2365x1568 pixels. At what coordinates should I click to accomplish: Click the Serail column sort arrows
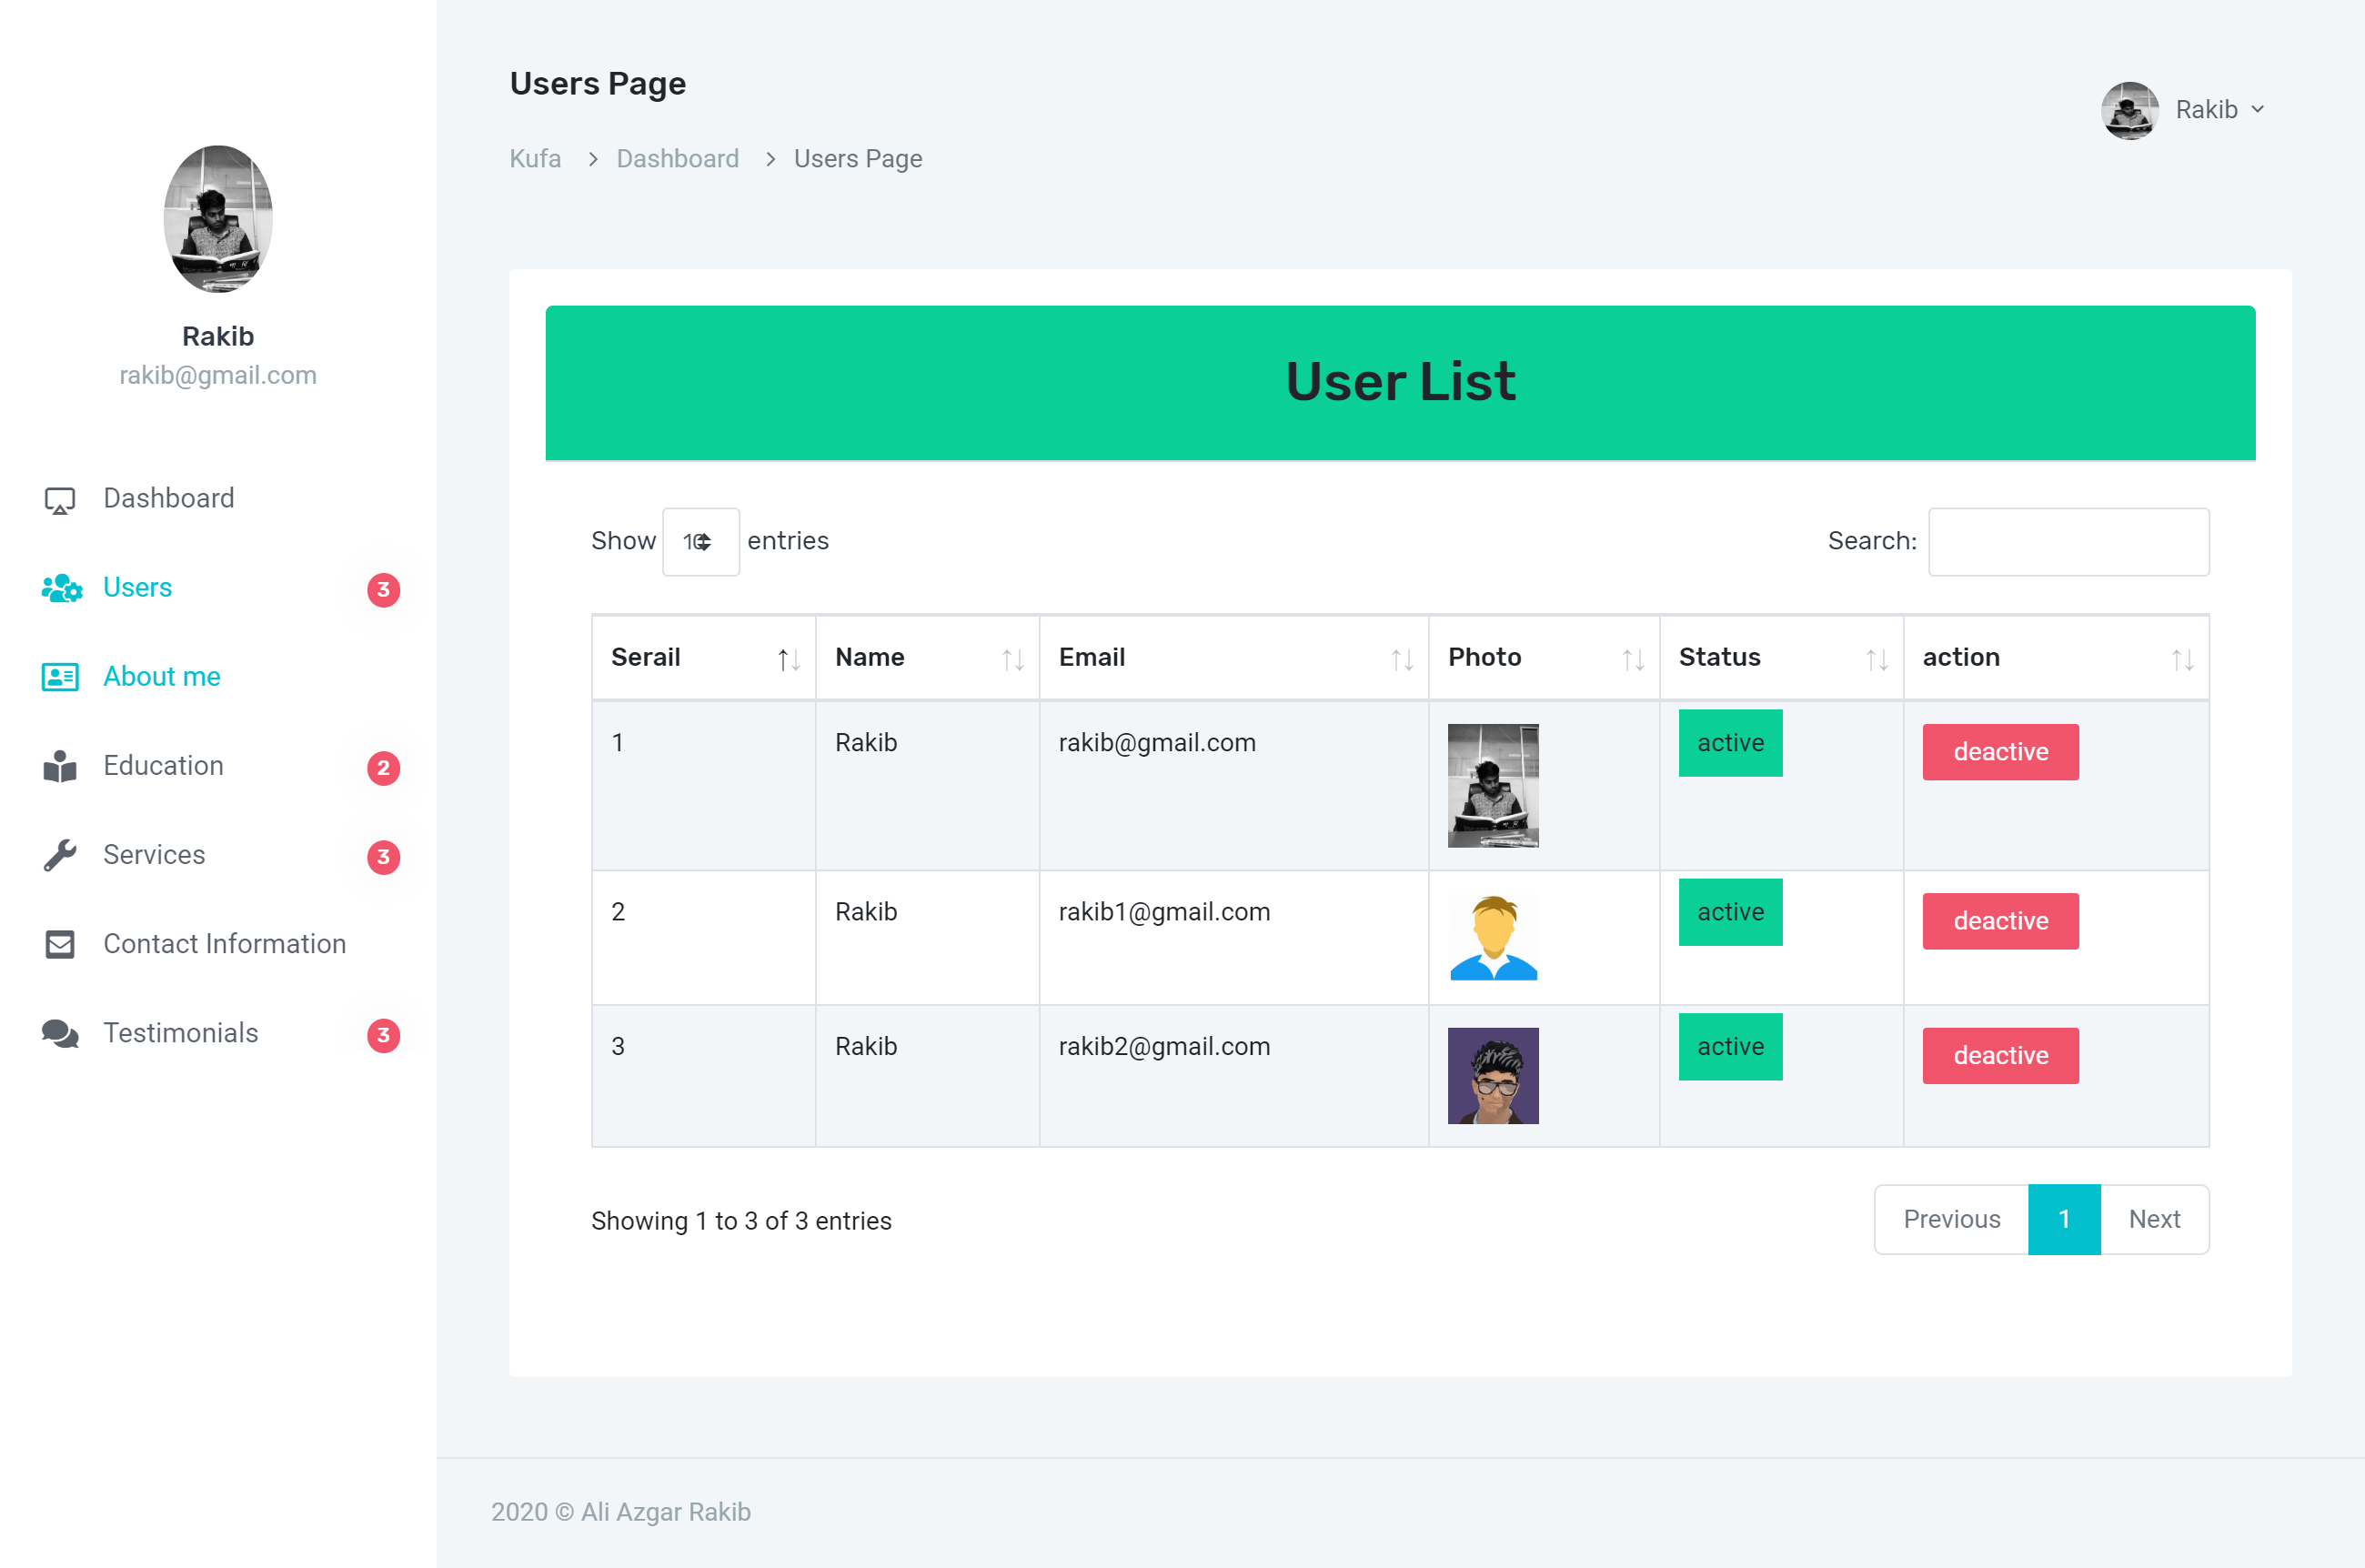pos(789,659)
